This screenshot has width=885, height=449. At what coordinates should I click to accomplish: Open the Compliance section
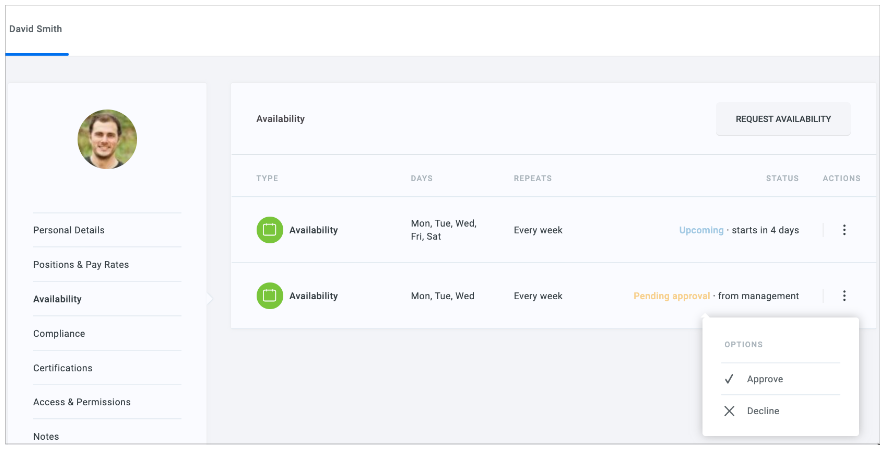point(59,334)
